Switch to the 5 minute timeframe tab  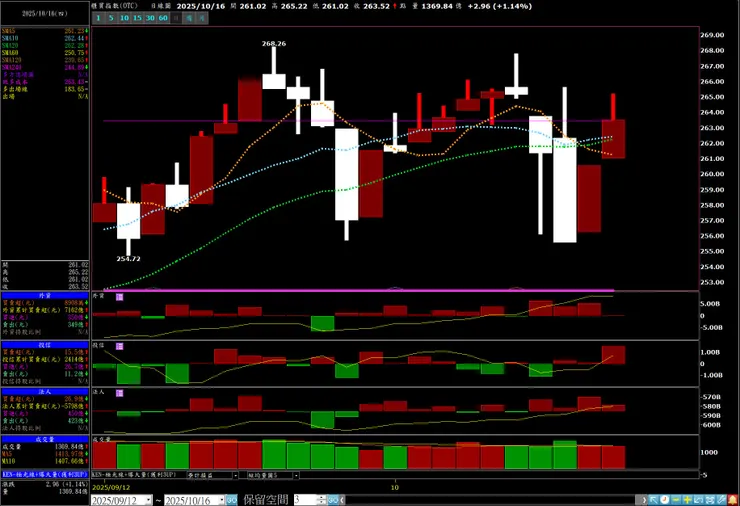[111, 18]
